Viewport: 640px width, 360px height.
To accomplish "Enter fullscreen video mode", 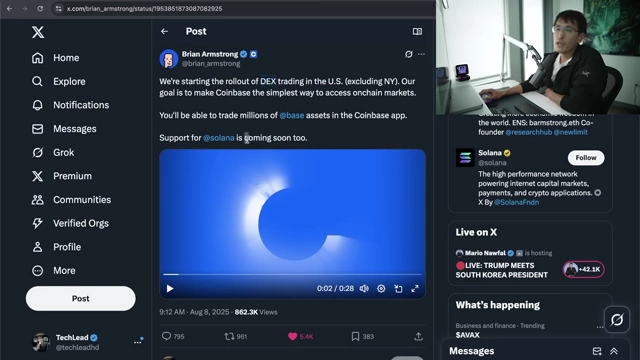I will pyautogui.click(x=415, y=289).
